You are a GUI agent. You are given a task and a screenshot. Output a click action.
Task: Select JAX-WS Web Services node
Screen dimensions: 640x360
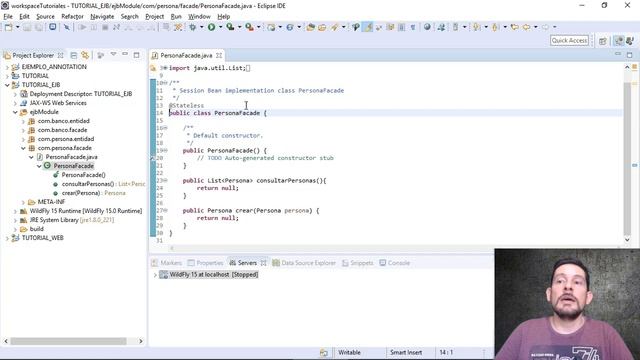(58, 103)
